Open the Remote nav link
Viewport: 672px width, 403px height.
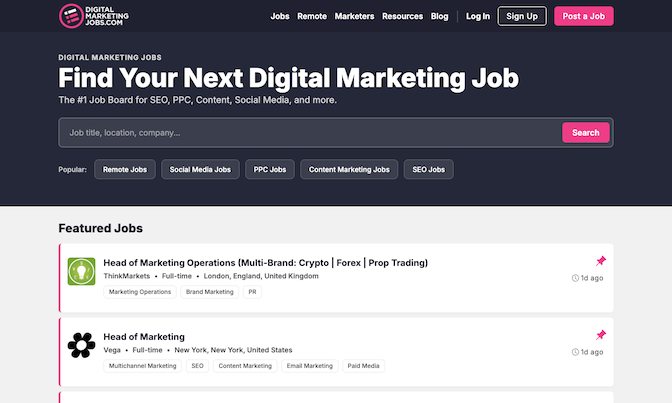312,16
